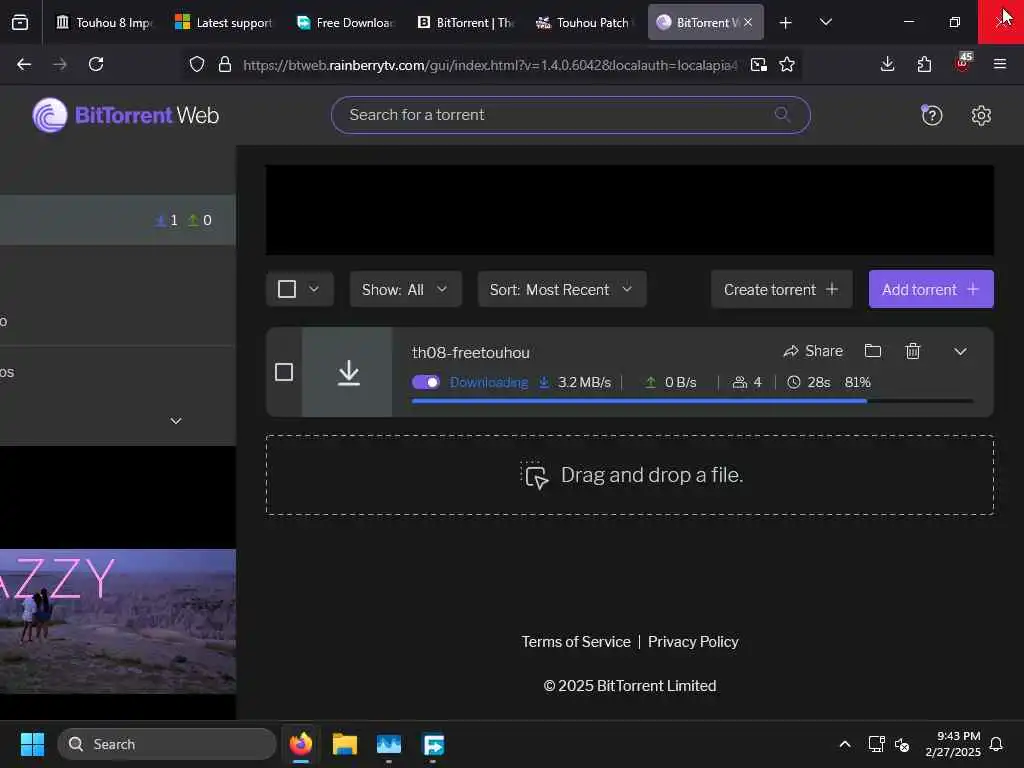Click the tracking protection shield icon
1024x768 pixels.
[x=197, y=64]
